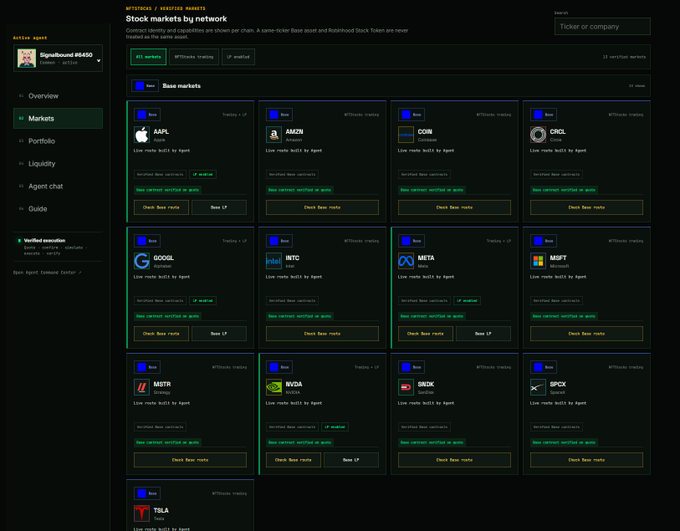Click the Verified execution status label
Screen dimensions: 680x531
coord(44,240)
